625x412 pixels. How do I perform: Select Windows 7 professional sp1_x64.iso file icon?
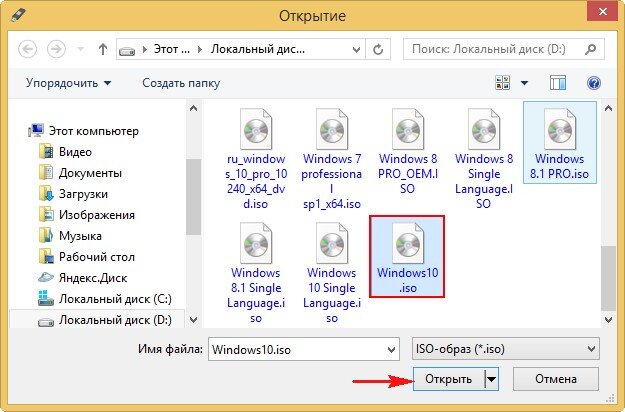pyautogui.click(x=332, y=129)
